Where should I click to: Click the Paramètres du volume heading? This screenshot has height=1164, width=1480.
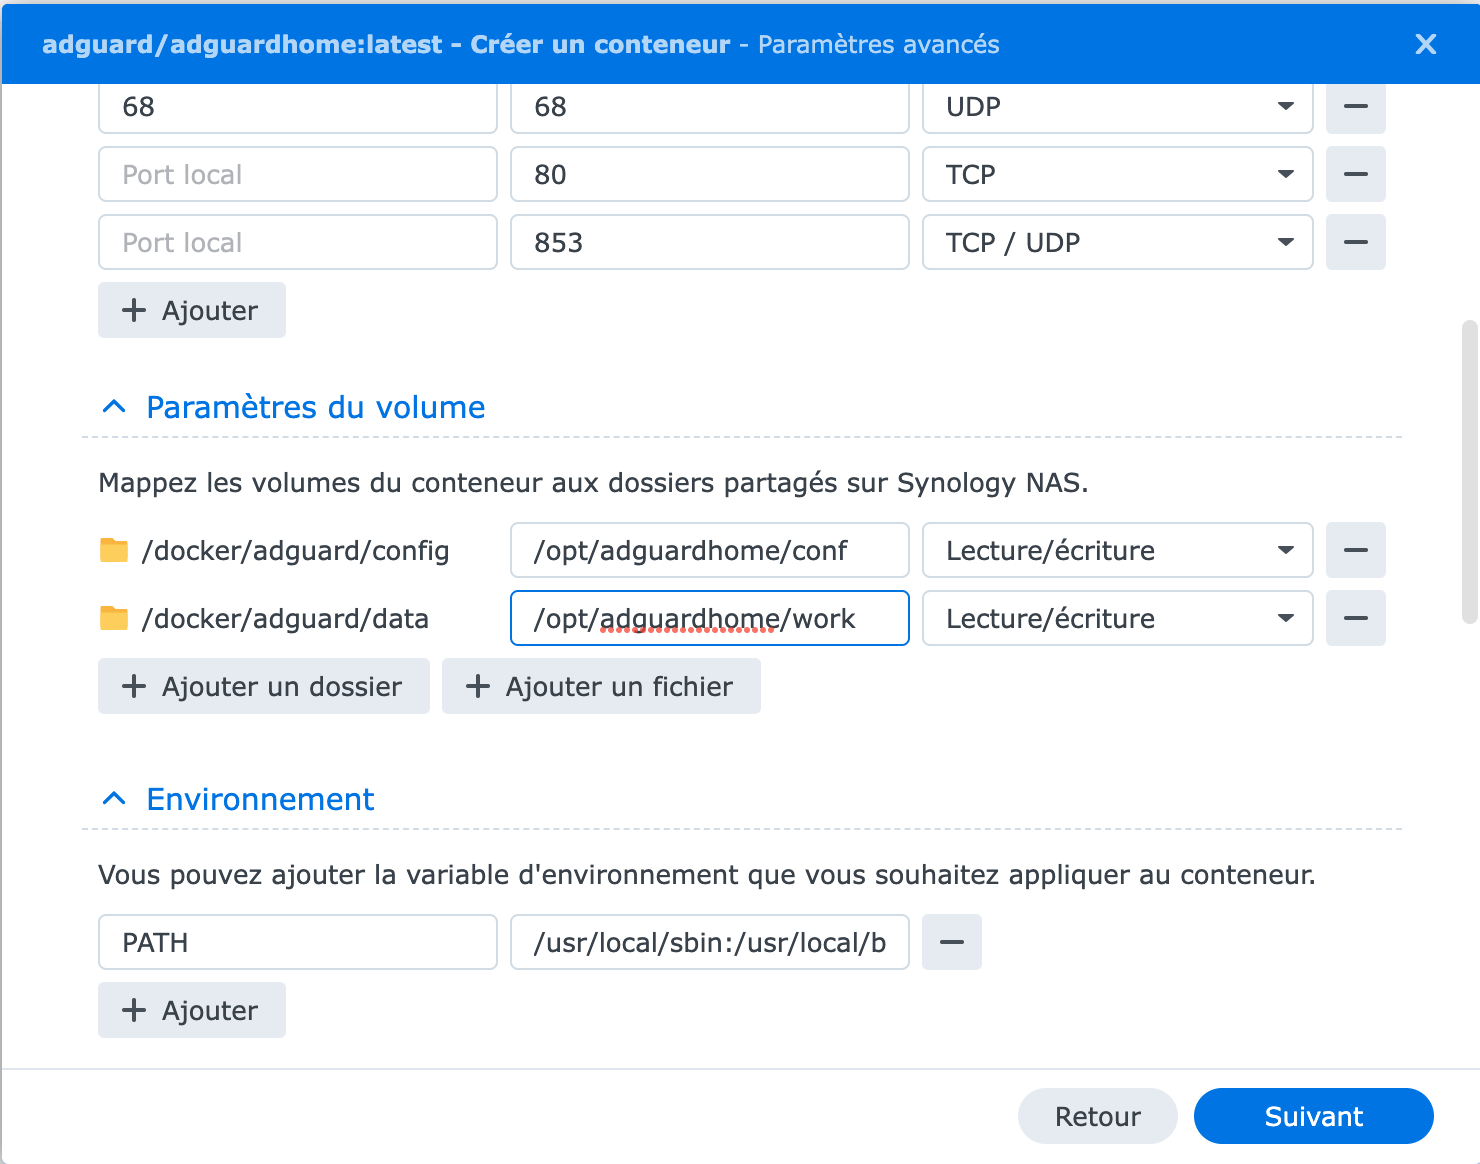click(x=315, y=407)
